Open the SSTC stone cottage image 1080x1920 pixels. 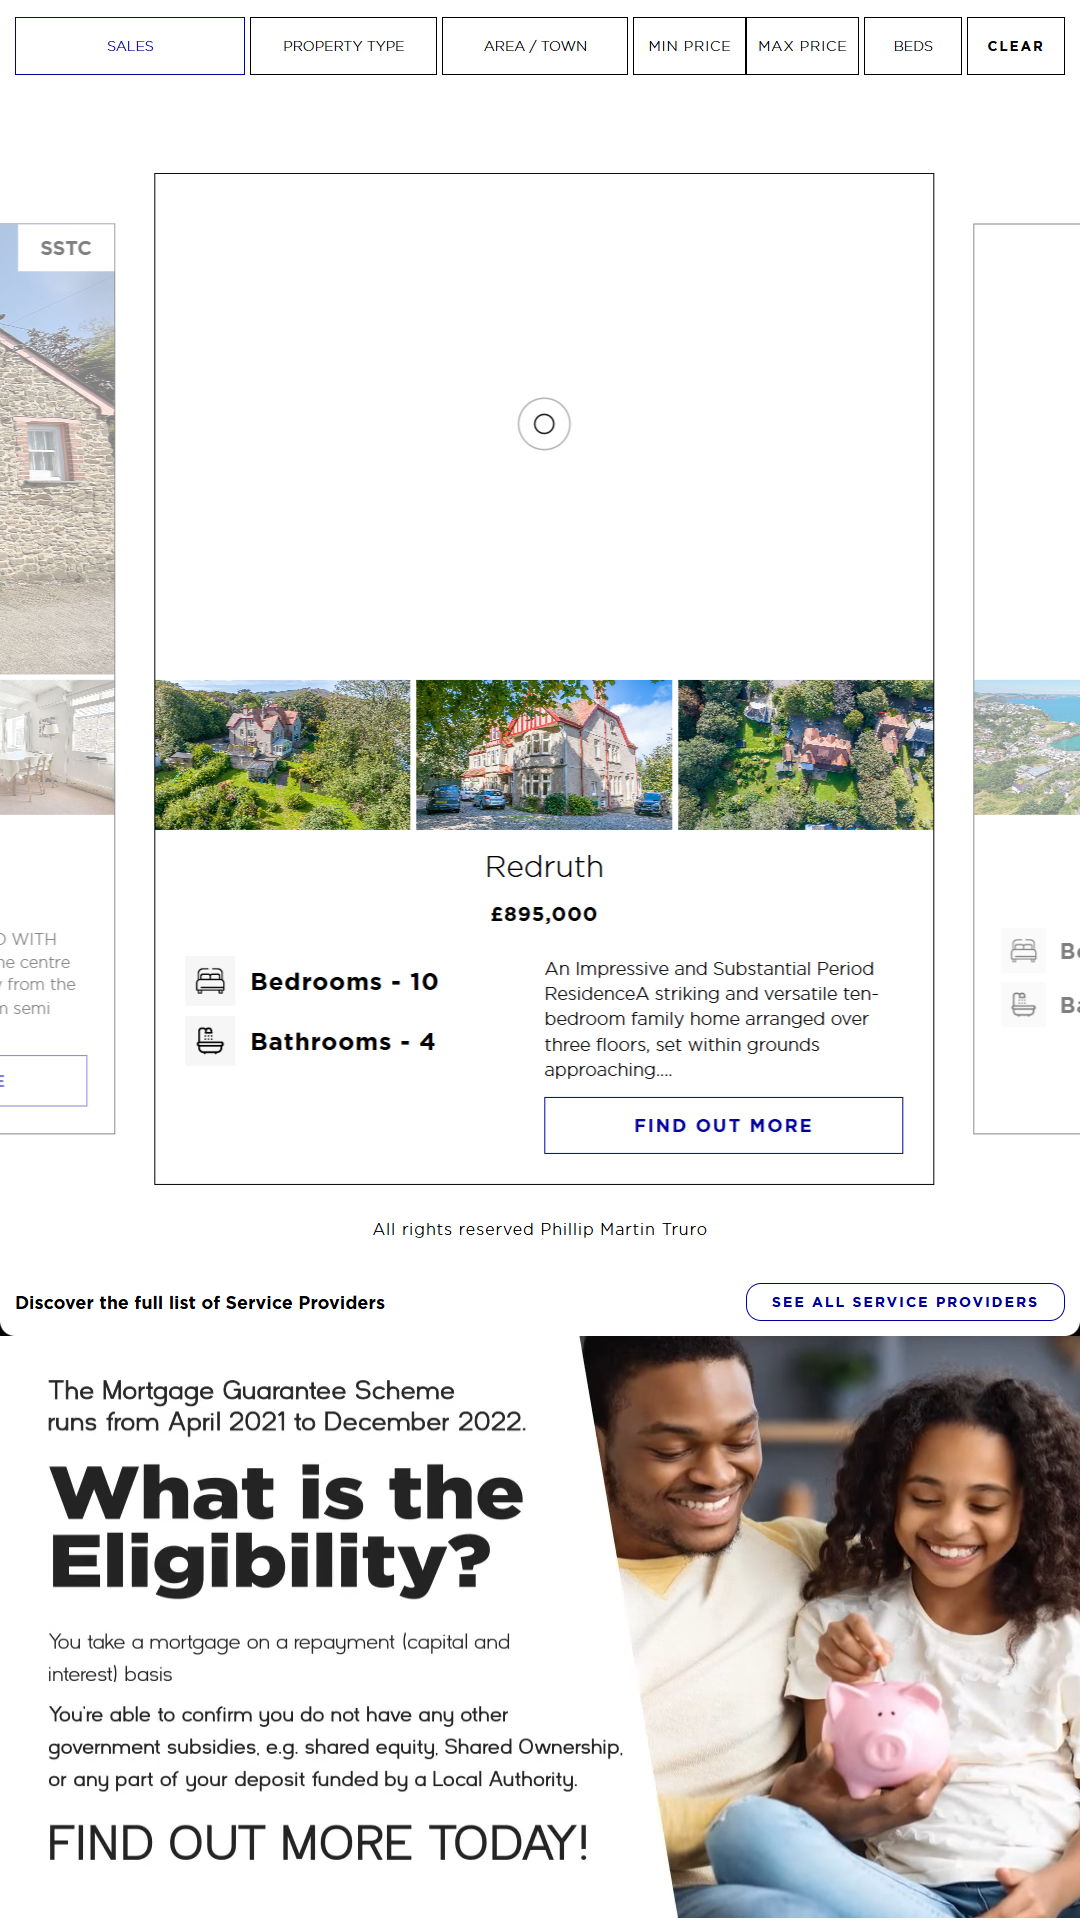57,449
